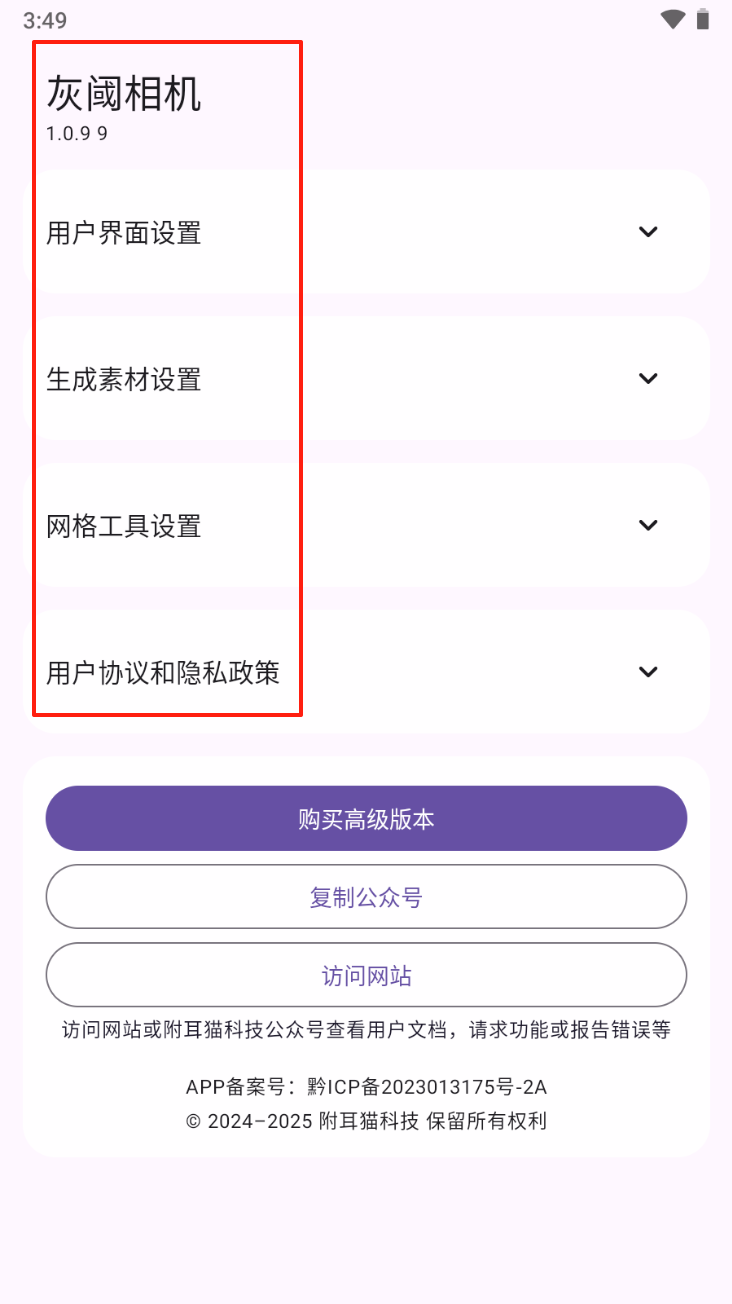The width and height of the screenshot is (732, 1304).
Task: Open the 访问网站 button
Action: [x=366, y=975]
